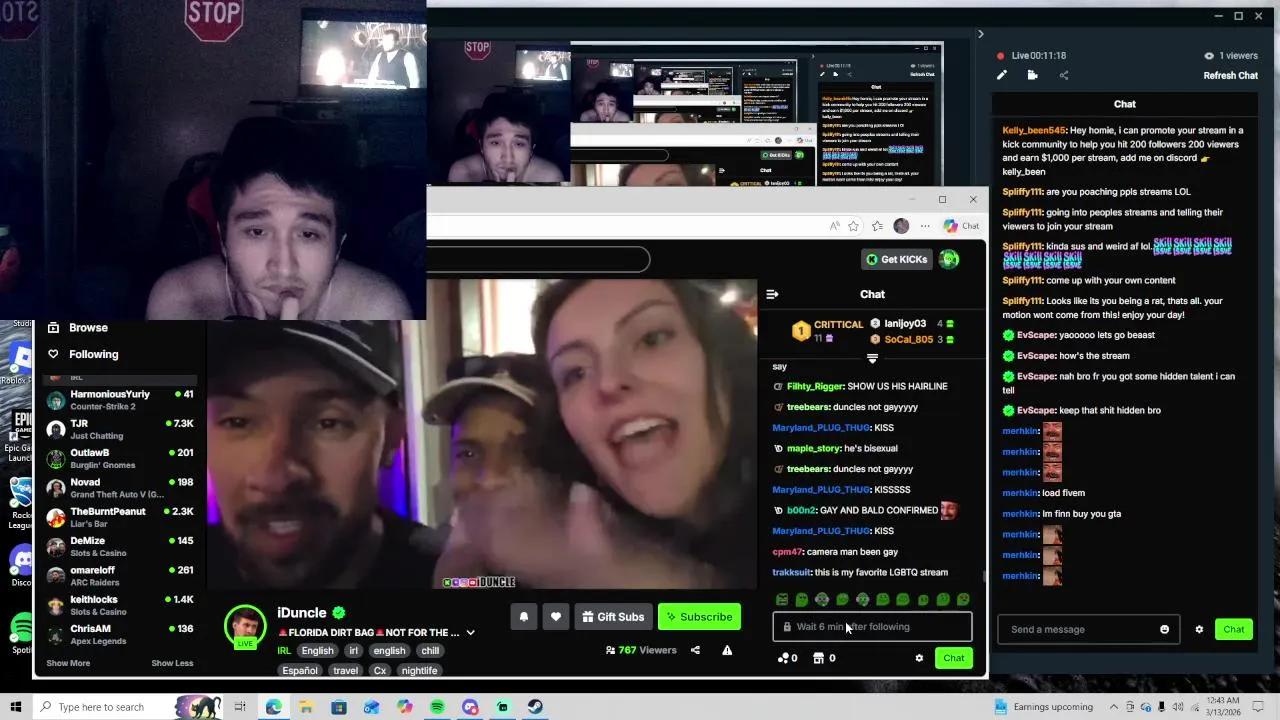Open DeMize Slots & Casino channel
This screenshot has height=720, width=1280.
120,546
